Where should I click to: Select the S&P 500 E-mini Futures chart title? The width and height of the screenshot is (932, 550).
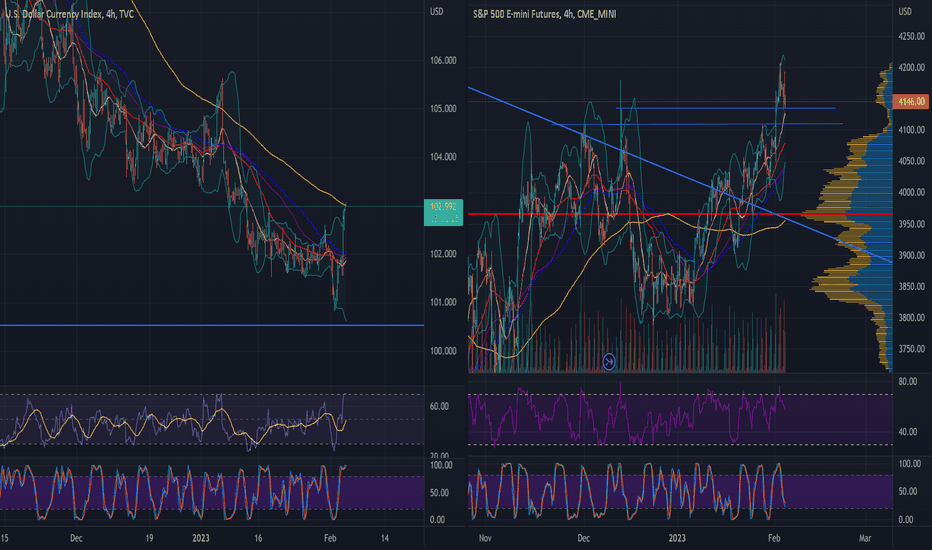[x=544, y=14]
